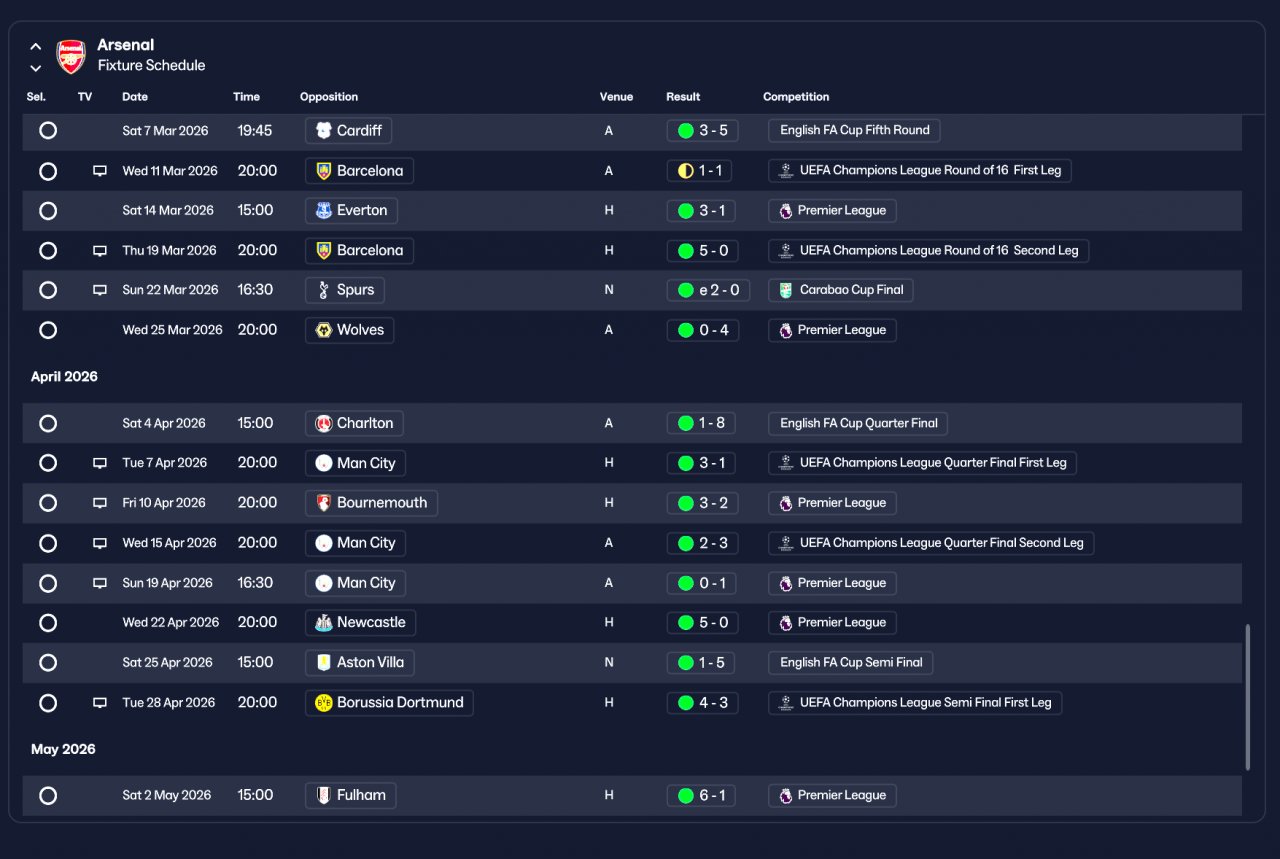The image size is (1280, 859).
Task: Sort fixtures by the Date column header
Action: 135,97
